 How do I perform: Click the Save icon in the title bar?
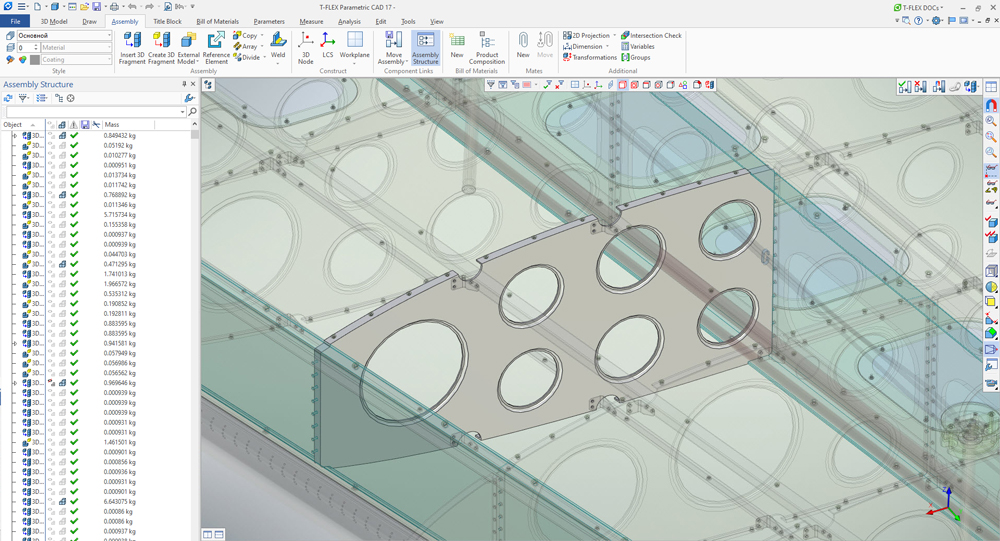(x=96, y=7)
